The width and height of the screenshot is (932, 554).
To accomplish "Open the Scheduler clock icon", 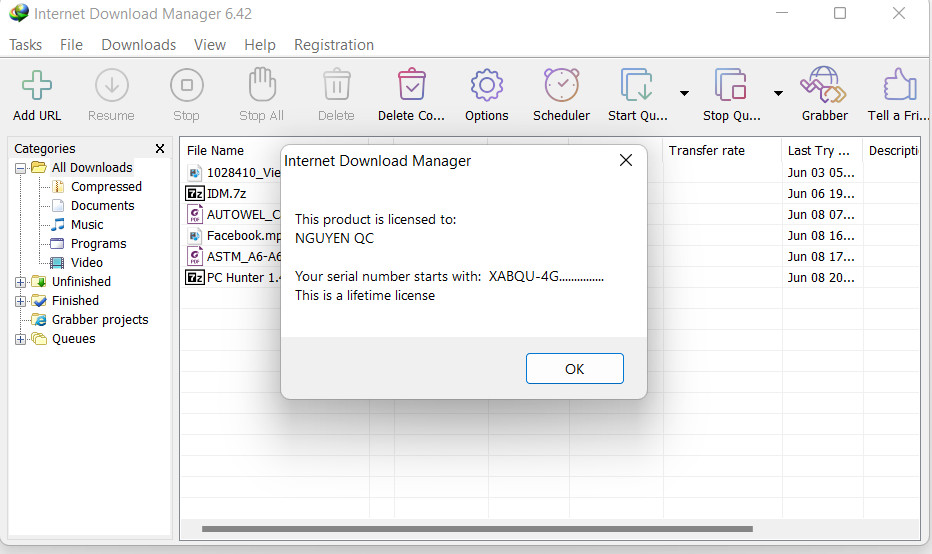I will click(x=561, y=84).
